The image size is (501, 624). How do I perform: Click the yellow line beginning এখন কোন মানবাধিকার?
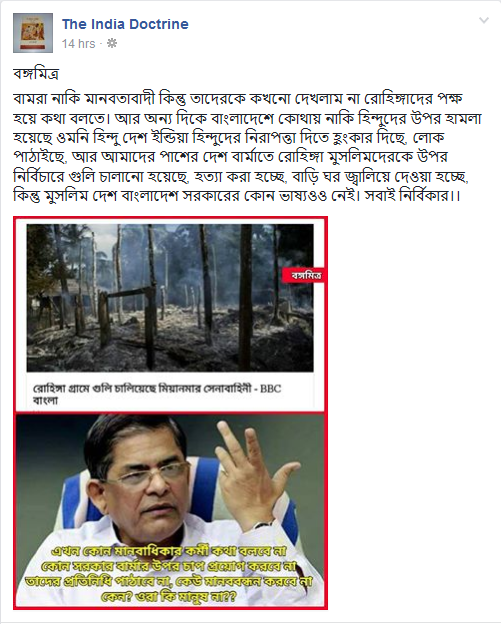(x=169, y=552)
